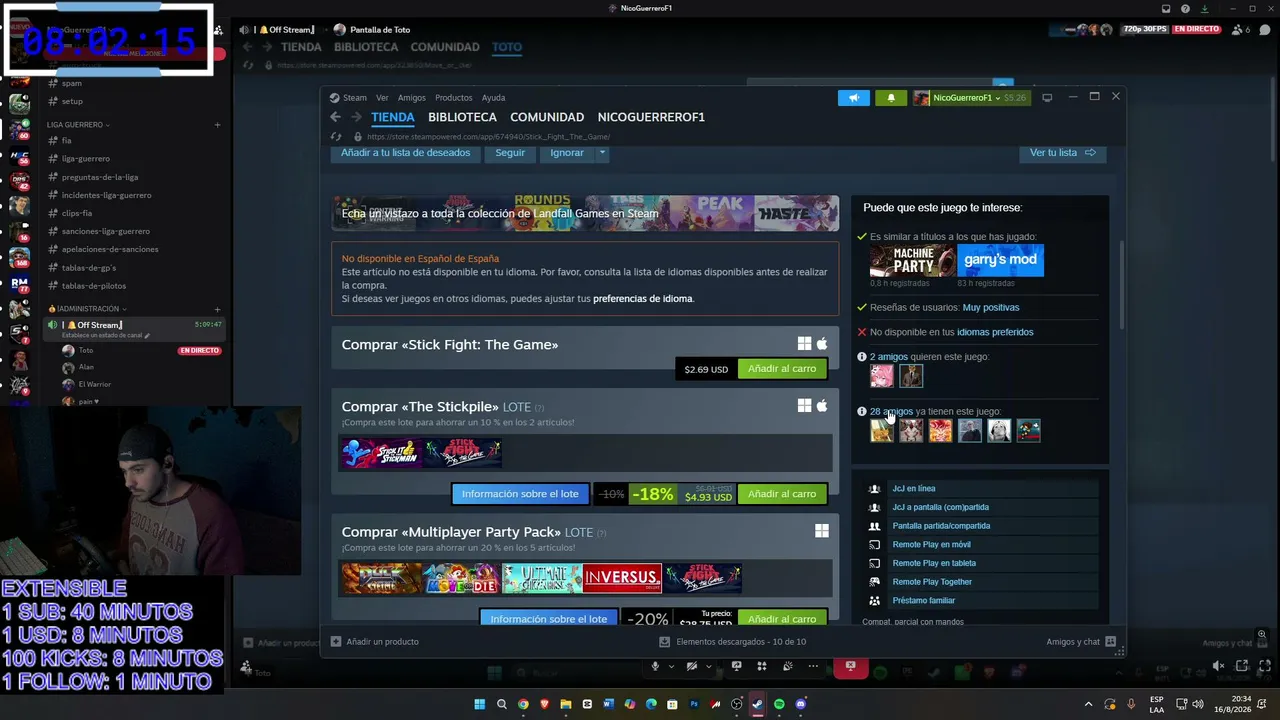Open Steam announcements megaphone button
Viewport: 1280px width, 720px height.
[853, 98]
